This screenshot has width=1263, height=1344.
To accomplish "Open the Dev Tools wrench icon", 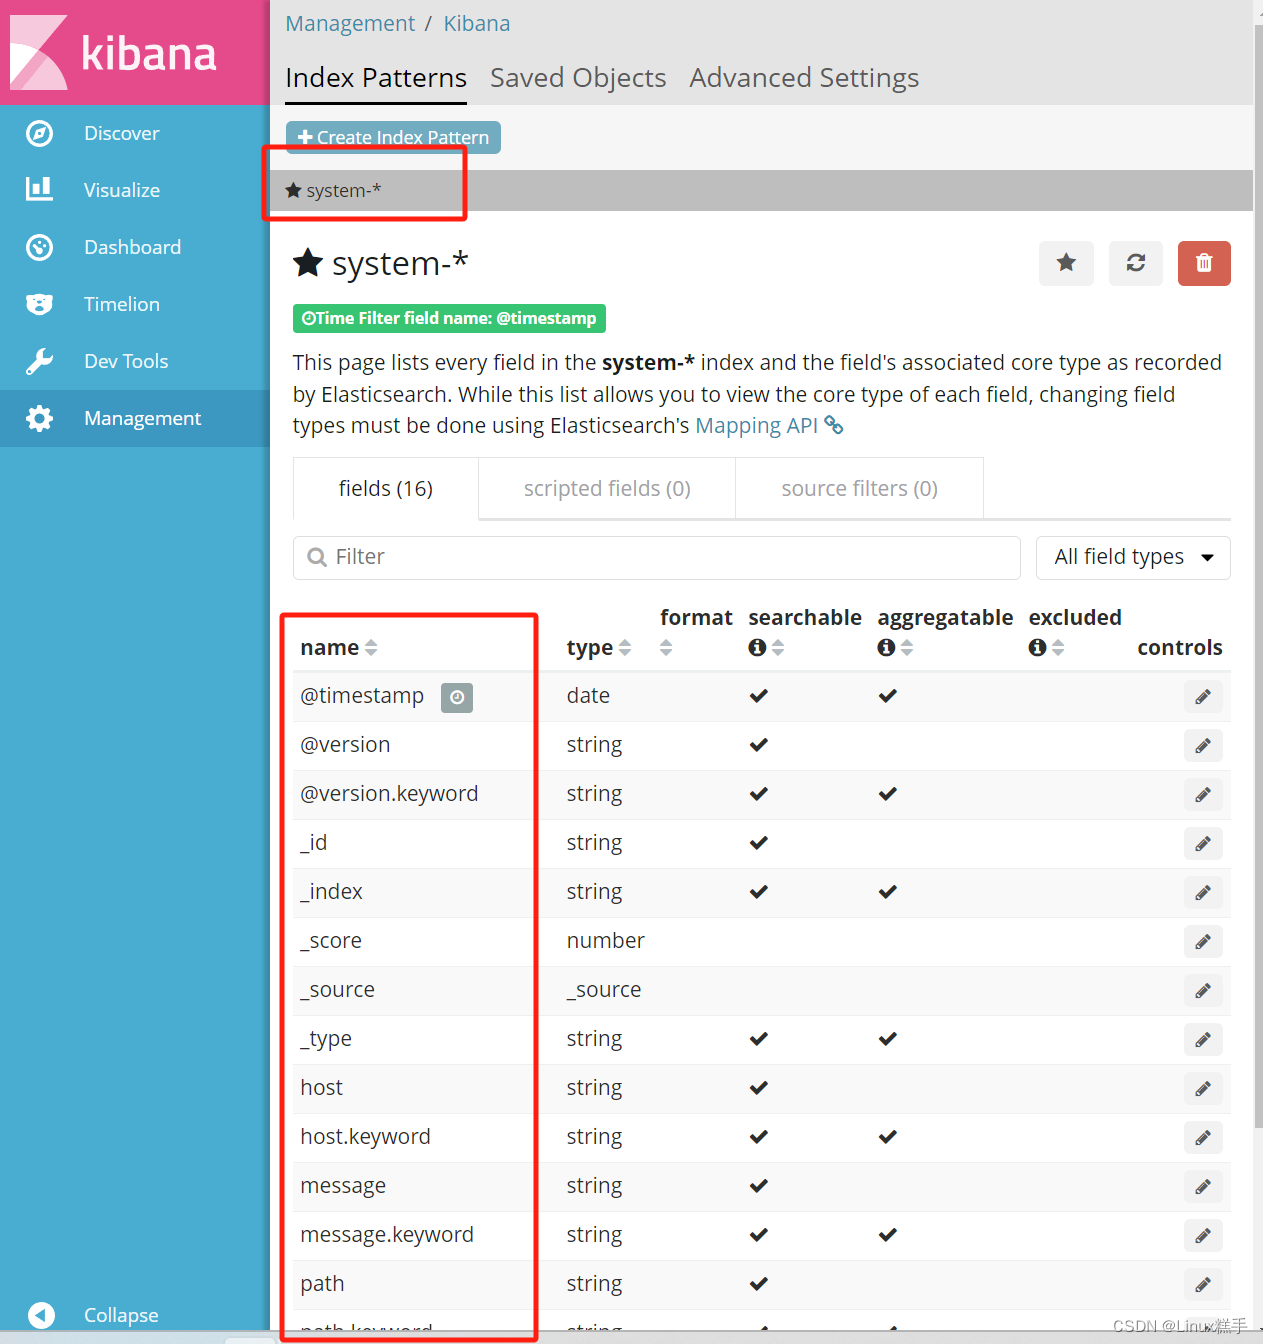I will coord(39,361).
